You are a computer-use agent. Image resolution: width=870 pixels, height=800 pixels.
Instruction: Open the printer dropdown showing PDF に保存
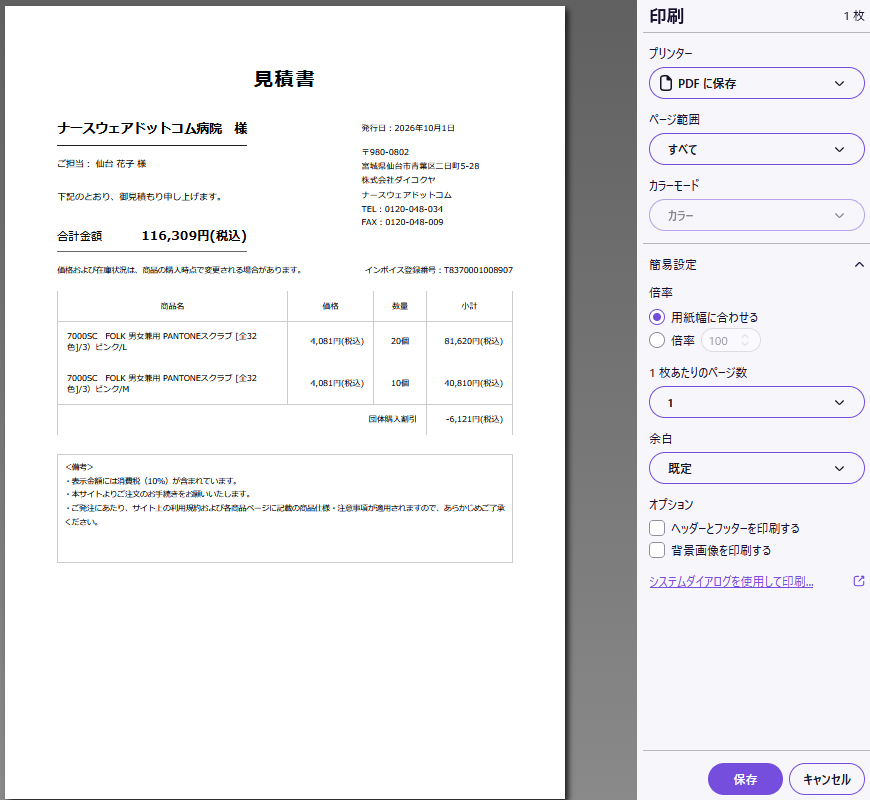click(x=756, y=83)
